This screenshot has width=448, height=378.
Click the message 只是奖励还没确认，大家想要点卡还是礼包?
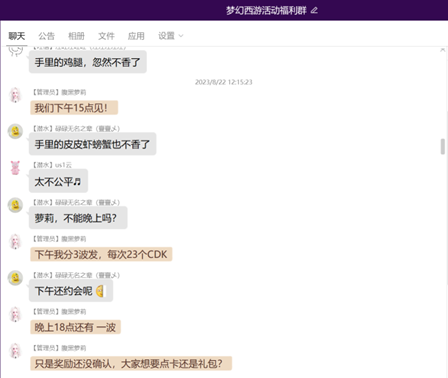point(131,363)
